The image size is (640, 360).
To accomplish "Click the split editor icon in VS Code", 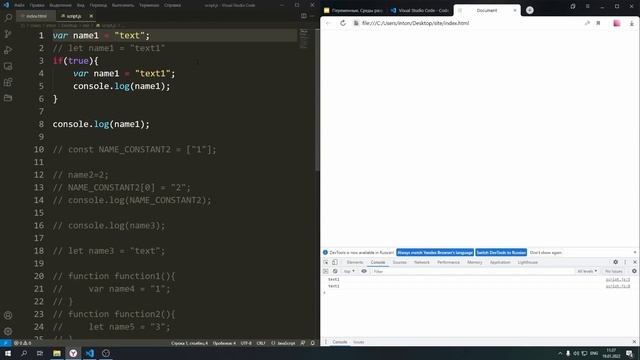I will [x=304, y=16].
